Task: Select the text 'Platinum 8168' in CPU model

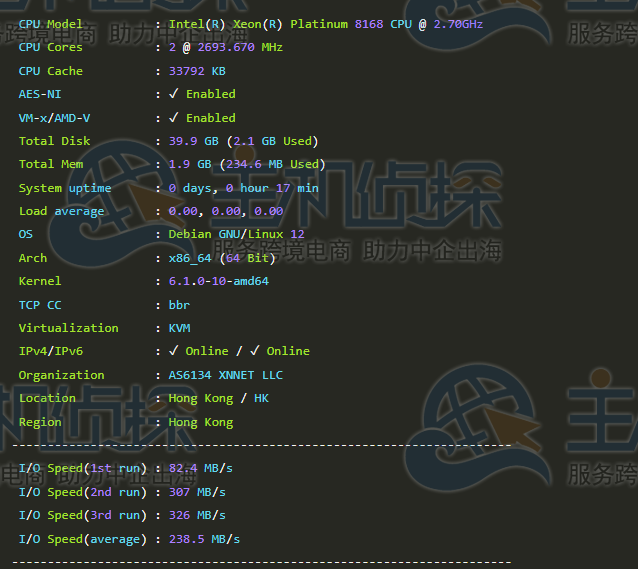Action: point(336,24)
